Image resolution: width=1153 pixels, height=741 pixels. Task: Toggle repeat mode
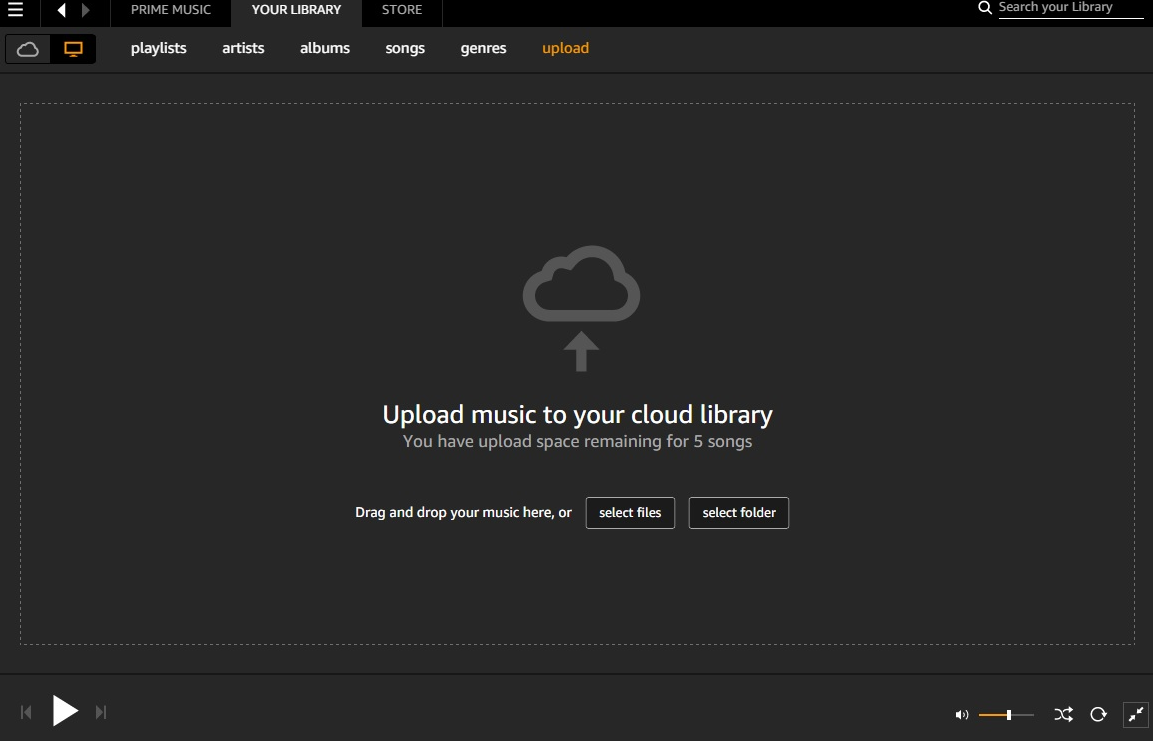point(1099,715)
